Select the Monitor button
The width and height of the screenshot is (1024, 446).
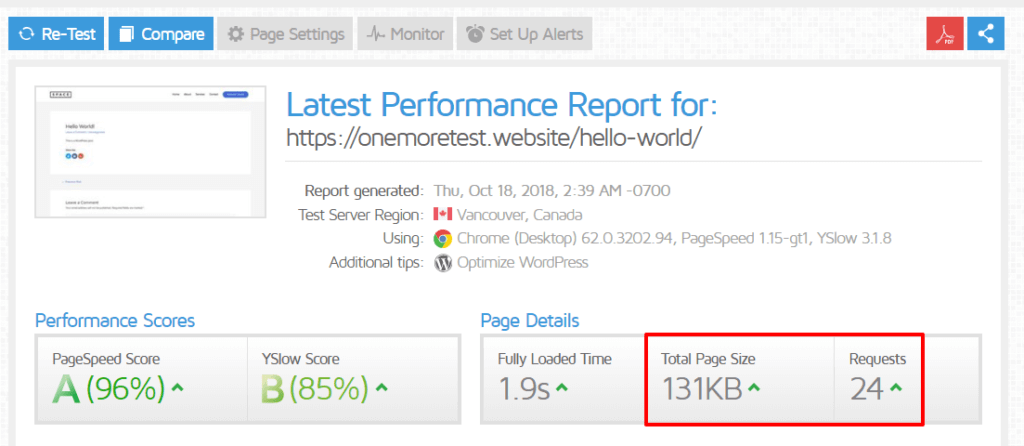pos(405,33)
